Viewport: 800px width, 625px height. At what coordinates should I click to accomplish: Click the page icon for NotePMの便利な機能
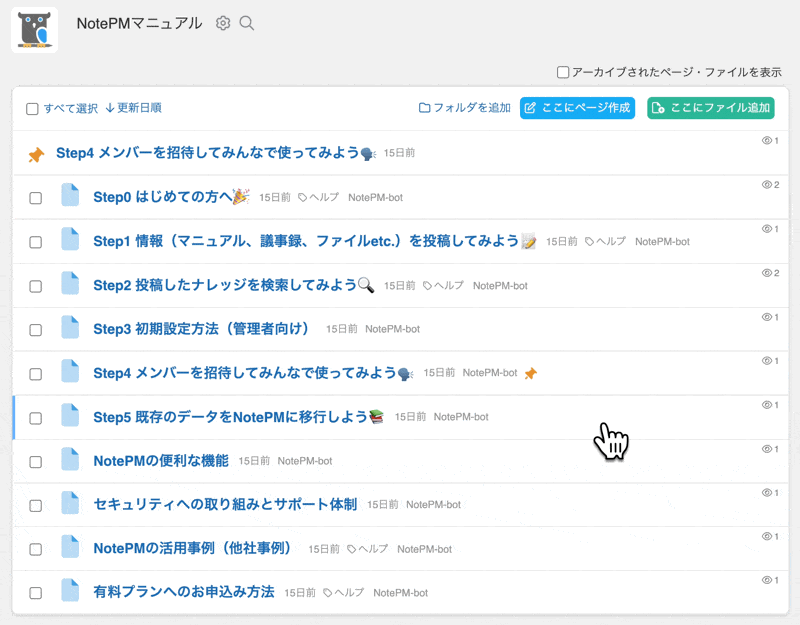[70, 459]
